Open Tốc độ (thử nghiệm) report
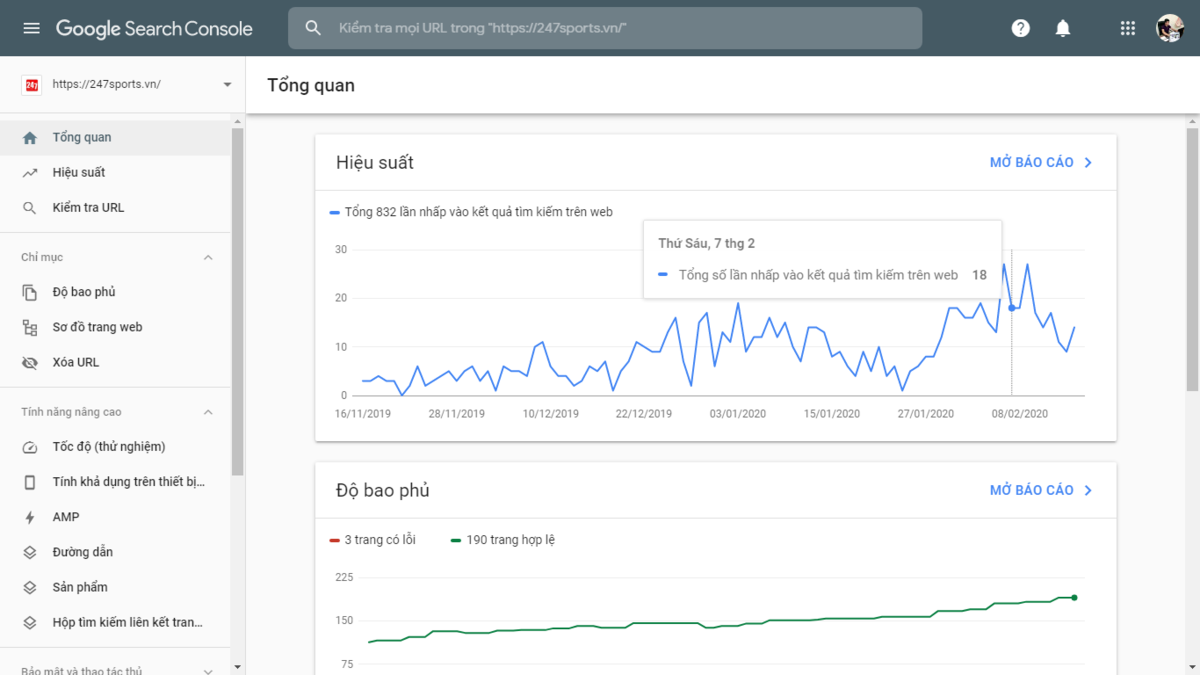The width and height of the screenshot is (1200, 675). (x=115, y=447)
